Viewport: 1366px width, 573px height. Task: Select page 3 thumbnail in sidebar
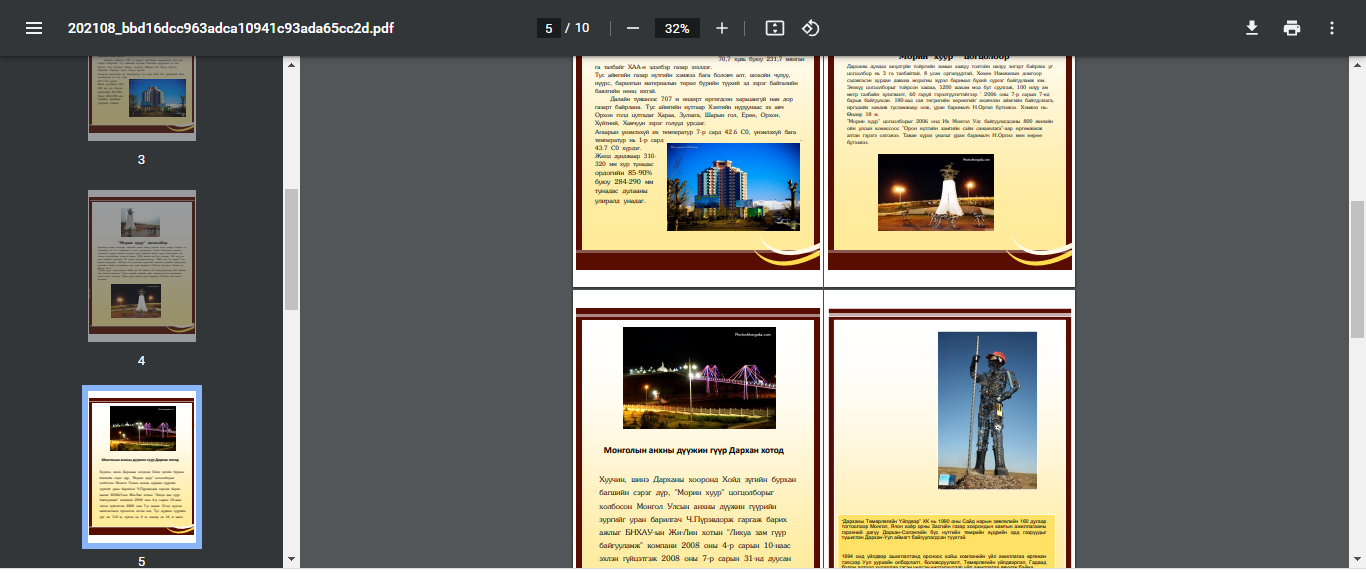point(141,98)
